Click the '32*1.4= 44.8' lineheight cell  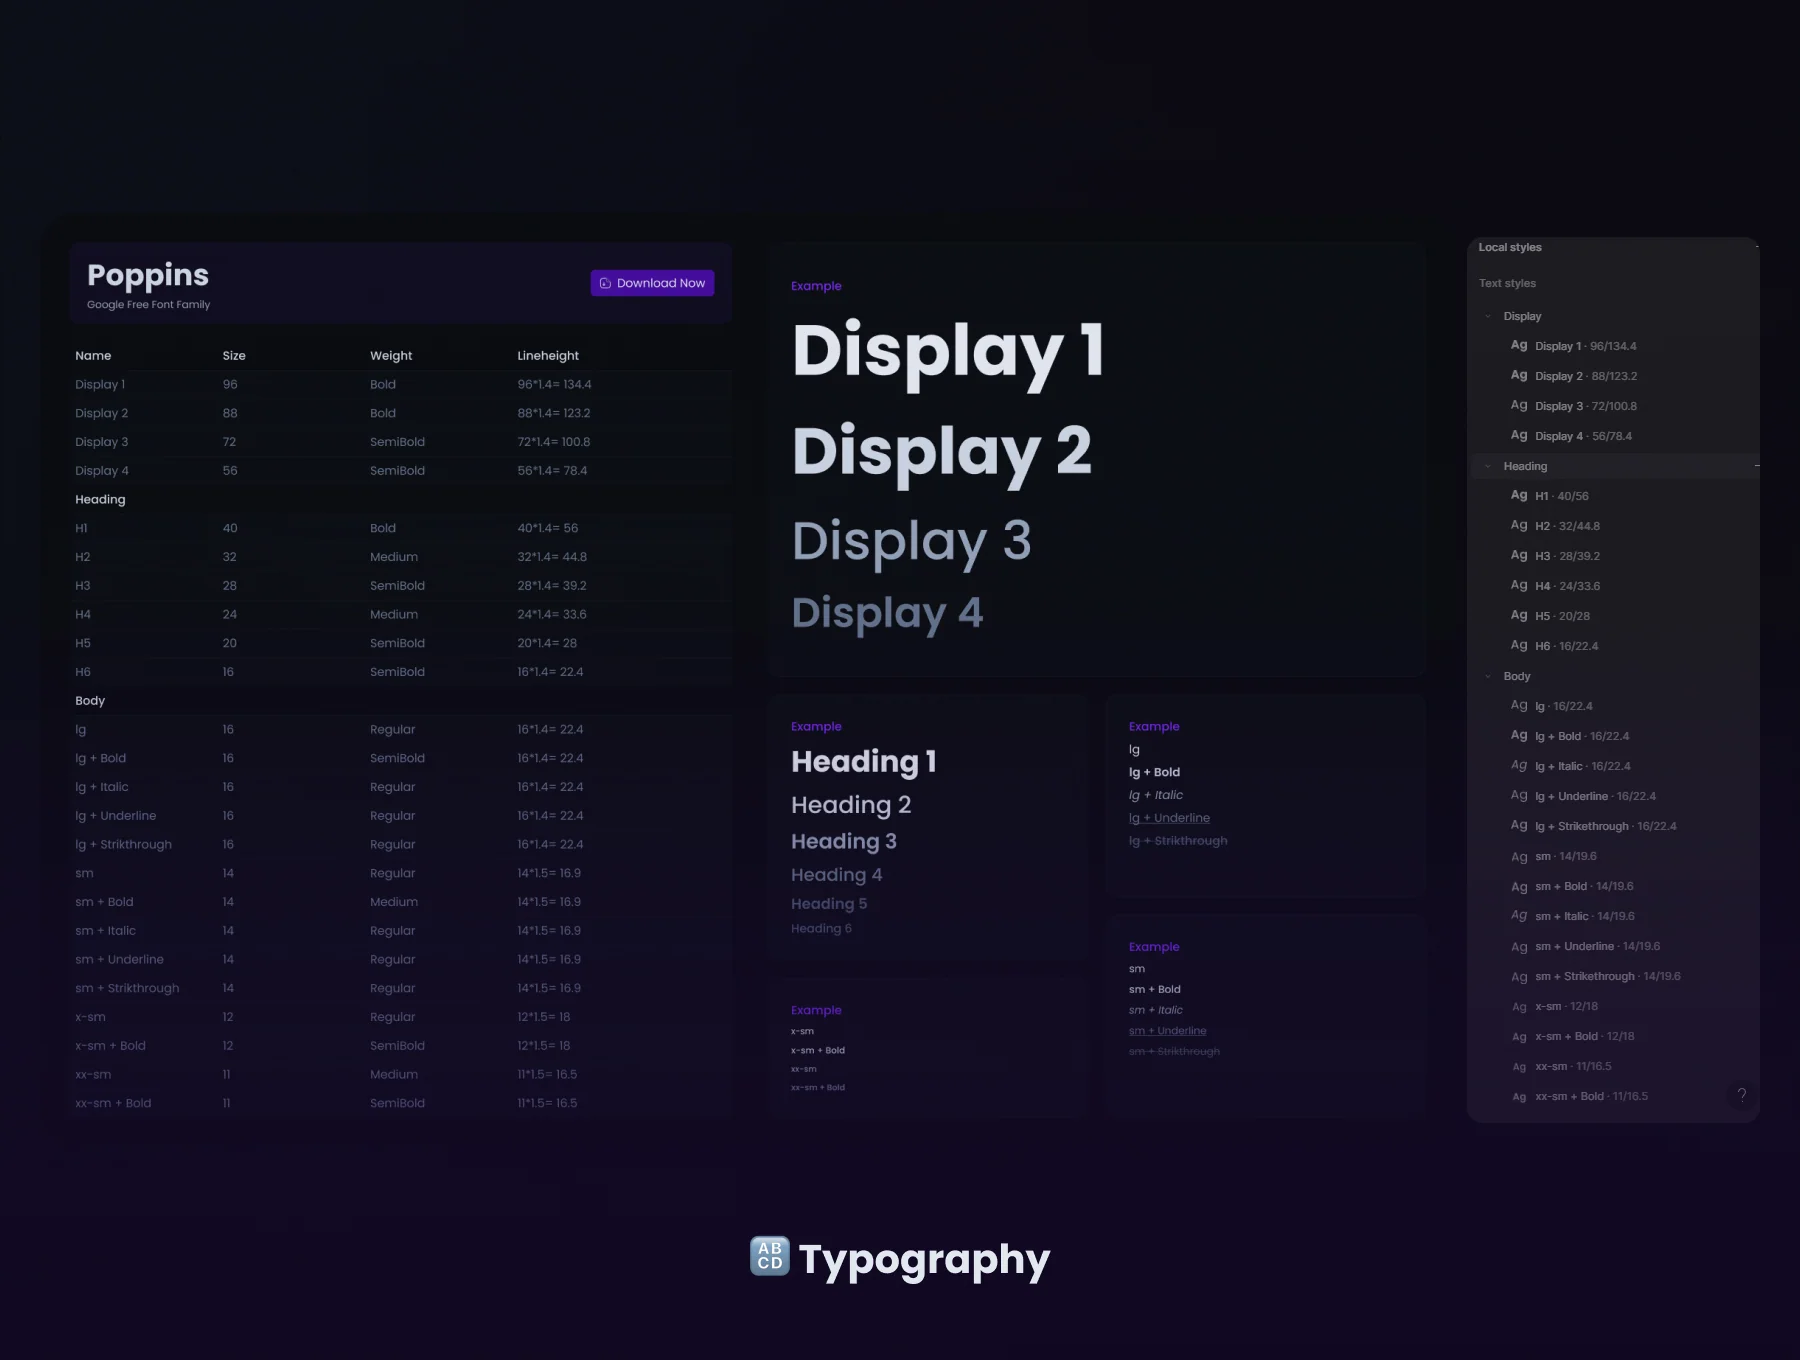tap(552, 557)
